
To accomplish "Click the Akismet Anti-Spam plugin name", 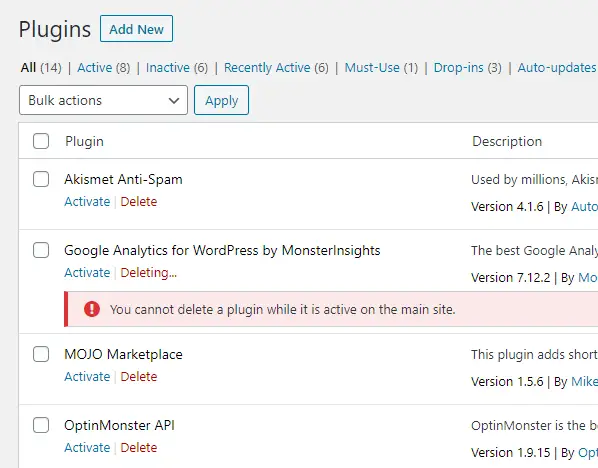I will [123, 179].
